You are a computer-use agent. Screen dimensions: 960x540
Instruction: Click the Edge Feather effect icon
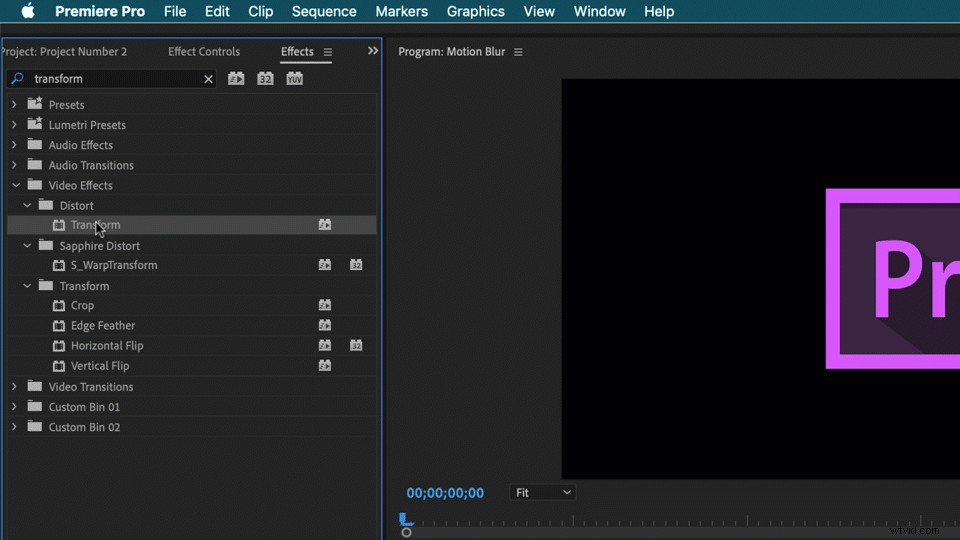point(59,326)
